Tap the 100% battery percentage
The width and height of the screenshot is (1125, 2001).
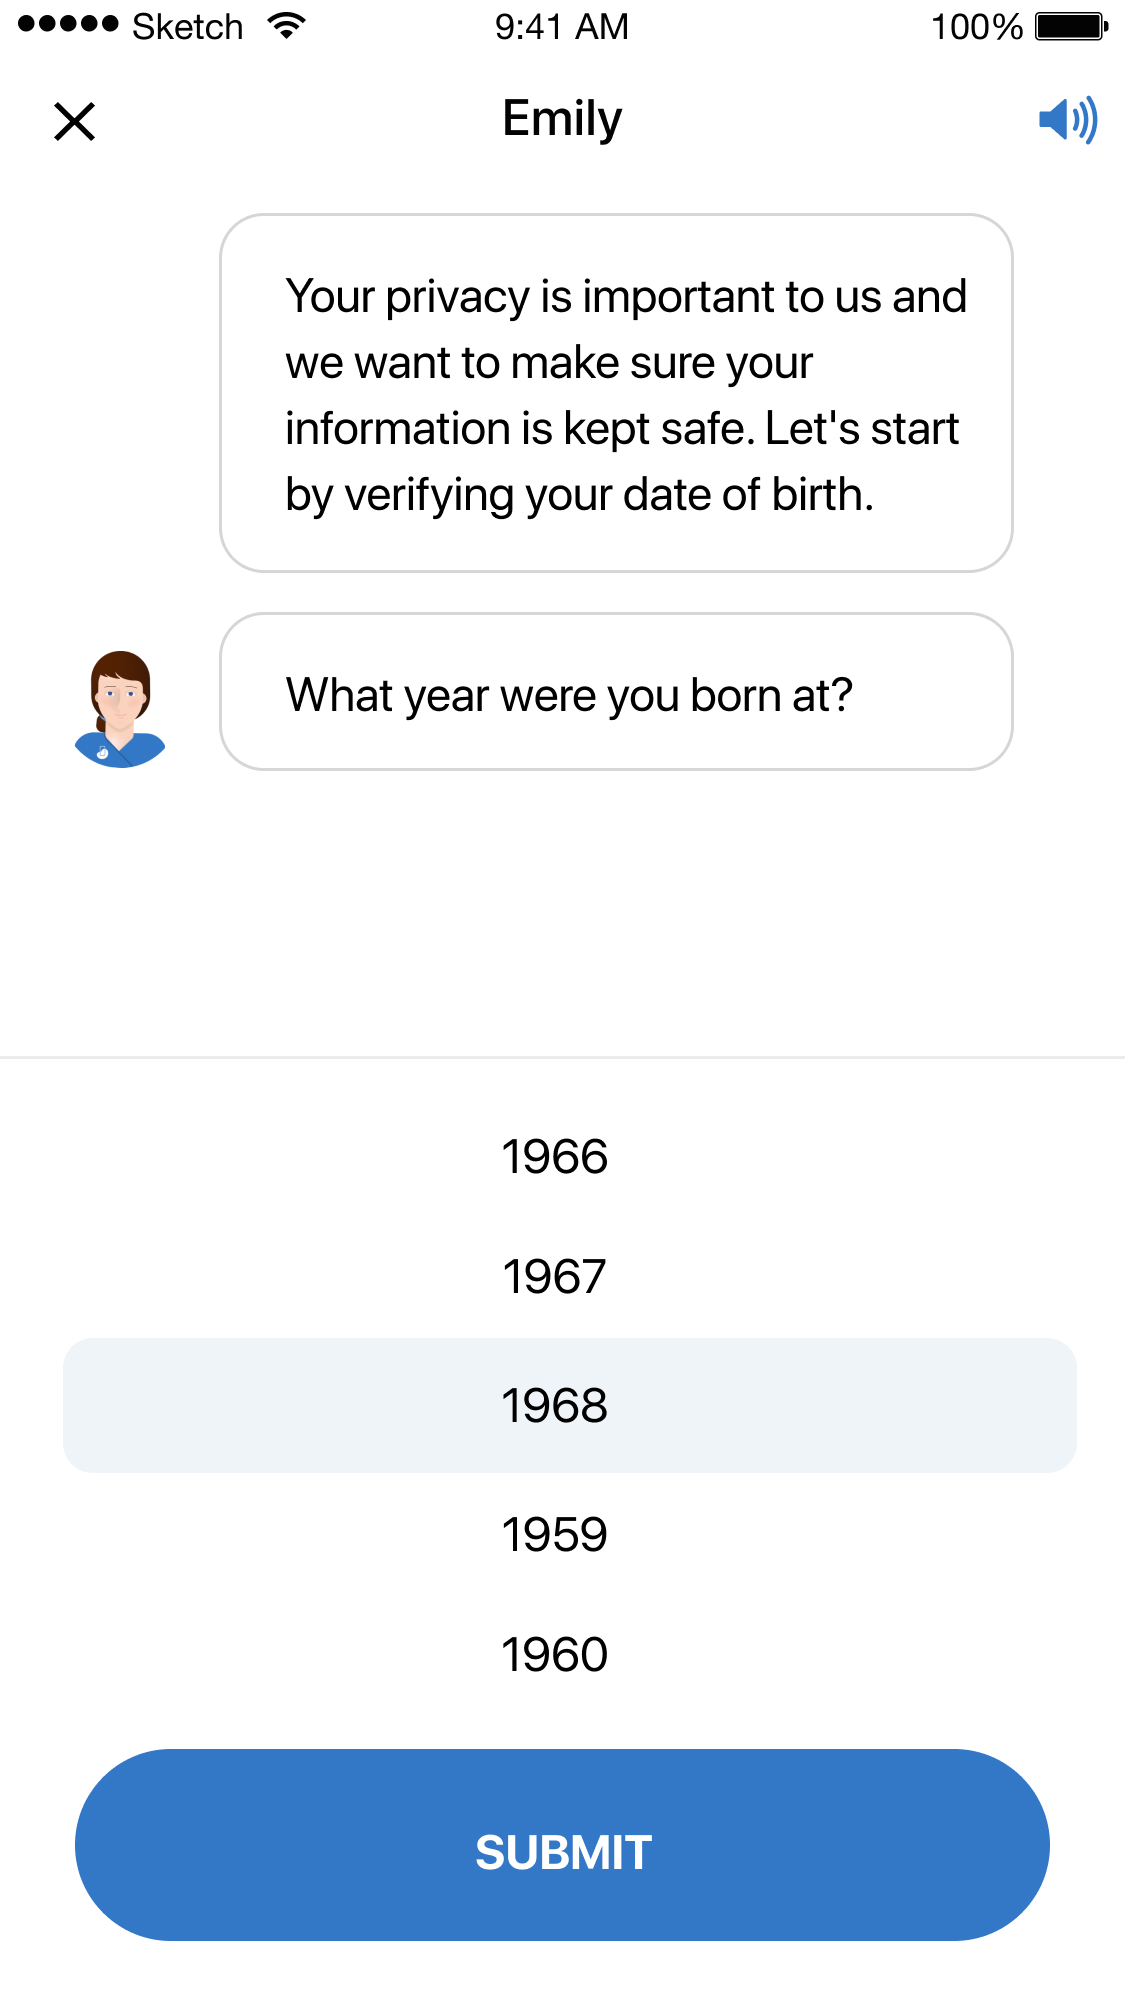(977, 27)
